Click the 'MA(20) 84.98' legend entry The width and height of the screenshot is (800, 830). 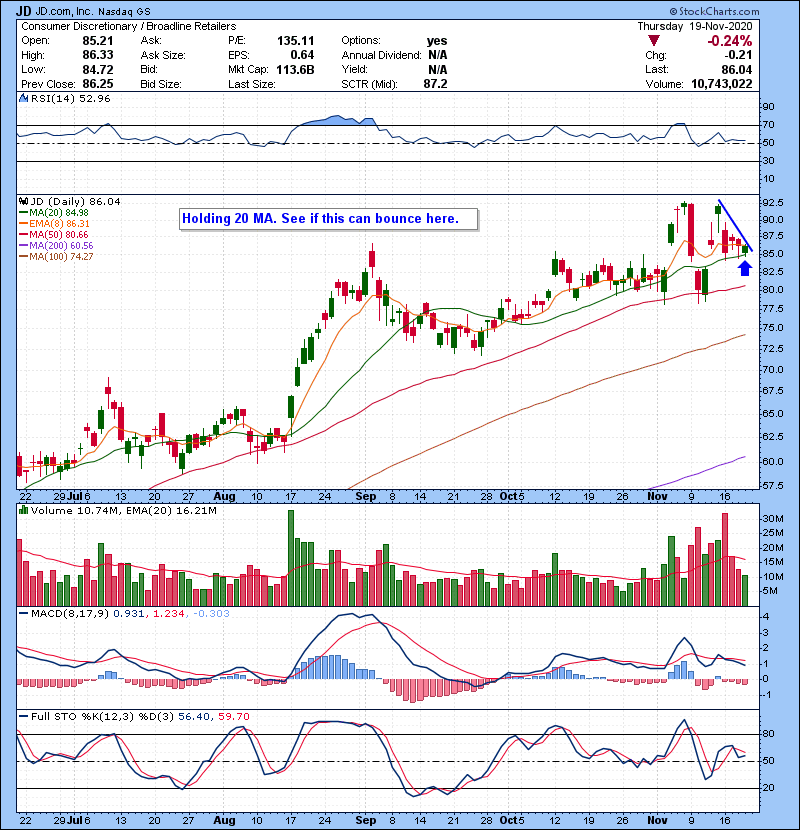[59, 213]
